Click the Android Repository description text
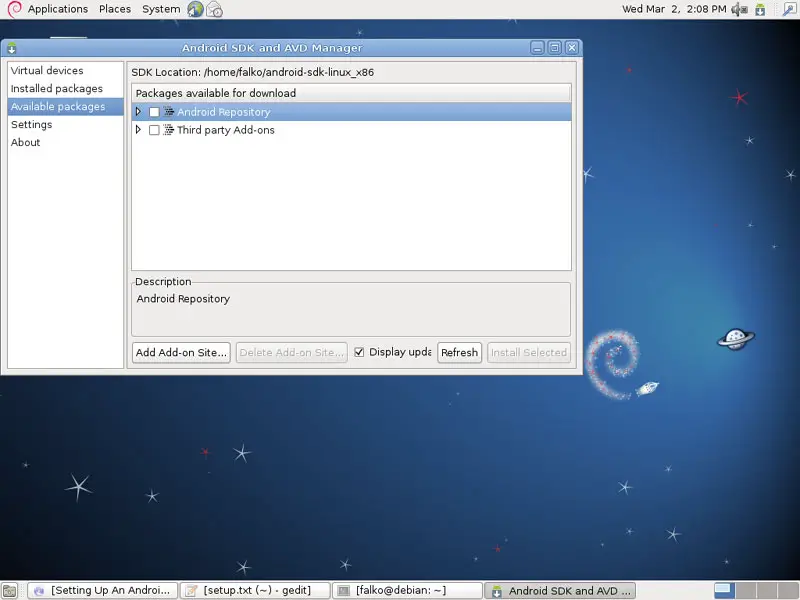800x600 pixels. pyautogui.click(x=183, y=299)
